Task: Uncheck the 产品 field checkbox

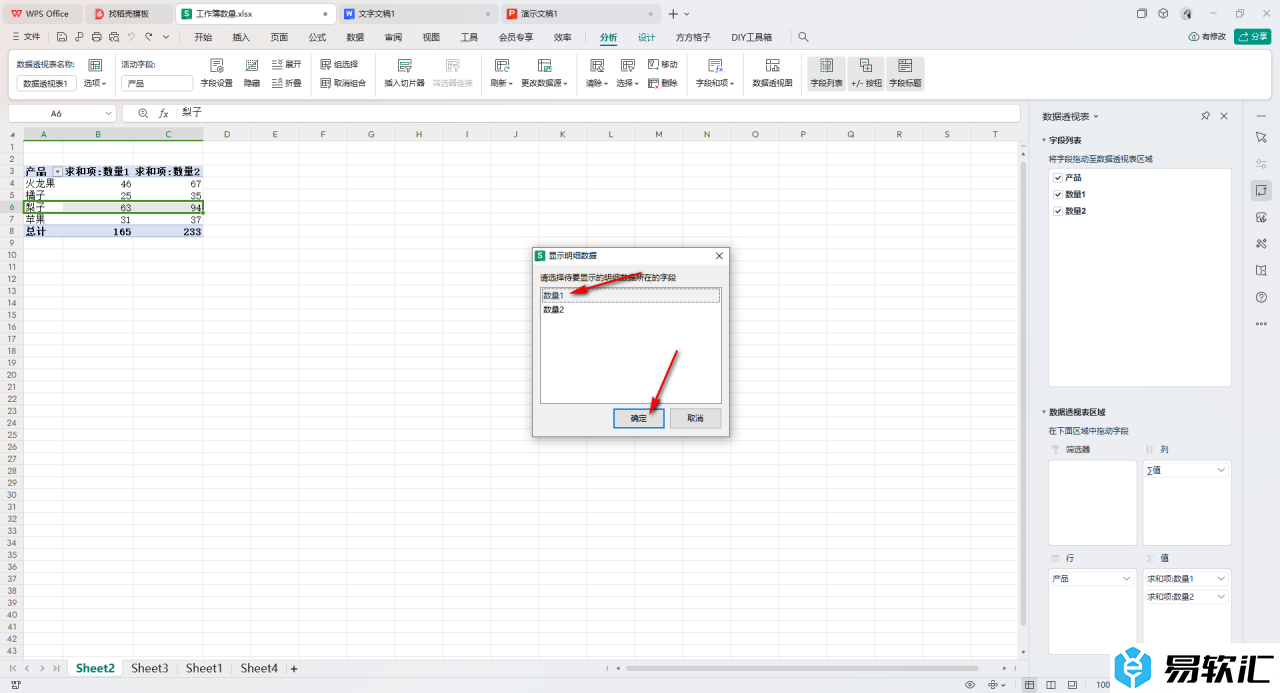Action: click(1058, 178)
